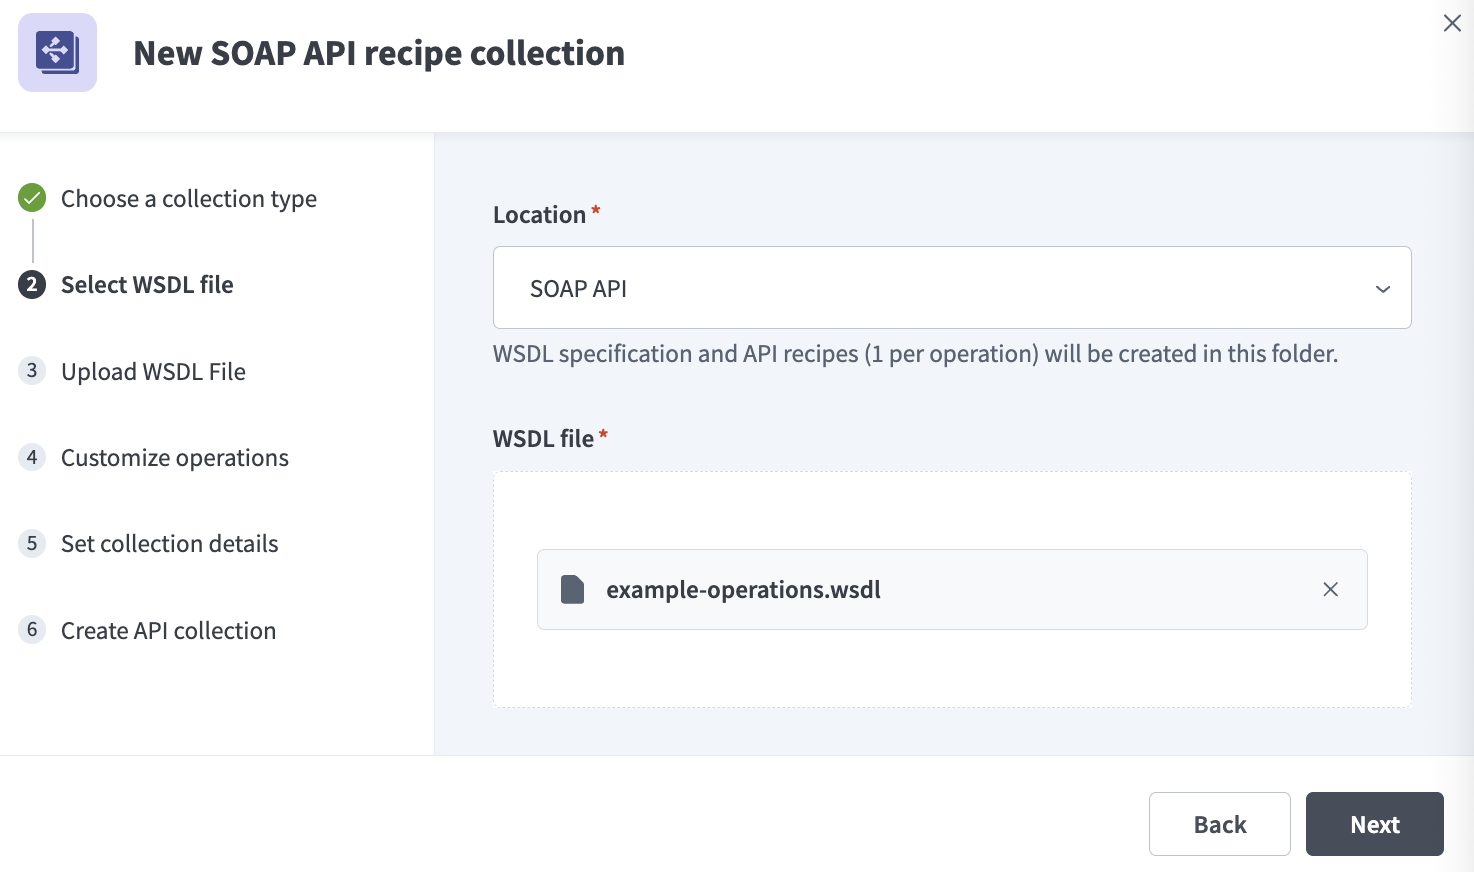
Task: Click step number 3 circle icon
Action: pyautogui.click(x=32, y=371)
